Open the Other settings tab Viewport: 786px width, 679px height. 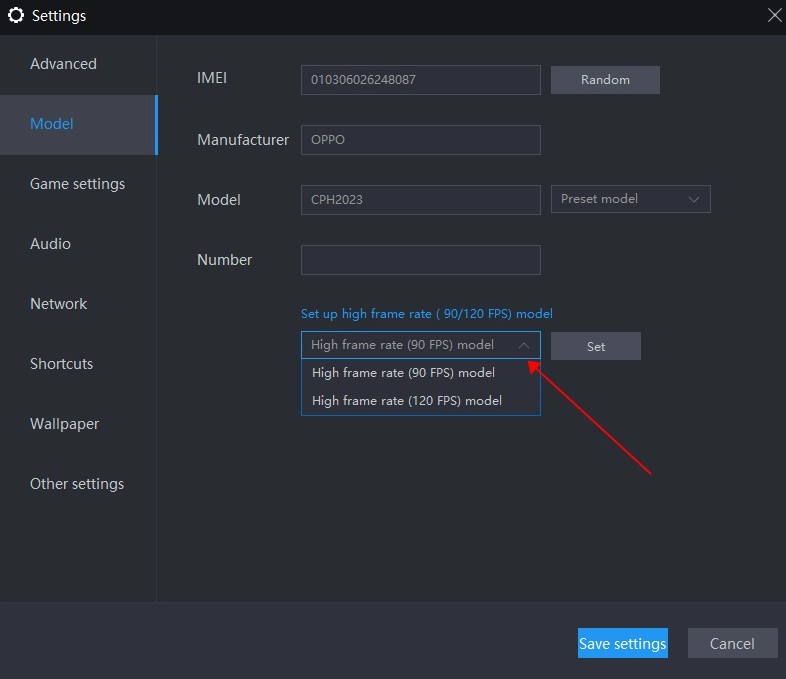pos(77,484)
